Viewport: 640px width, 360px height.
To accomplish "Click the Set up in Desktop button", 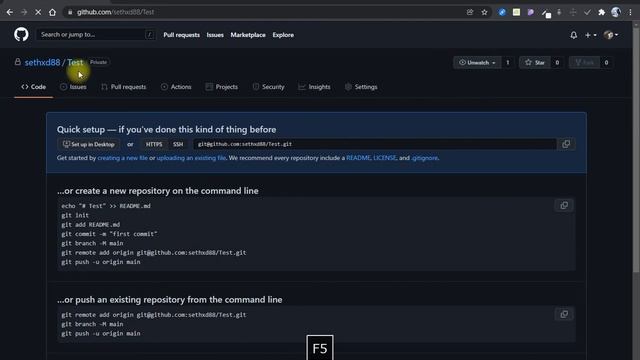I will pyautogui.click(x=89, y=144).
